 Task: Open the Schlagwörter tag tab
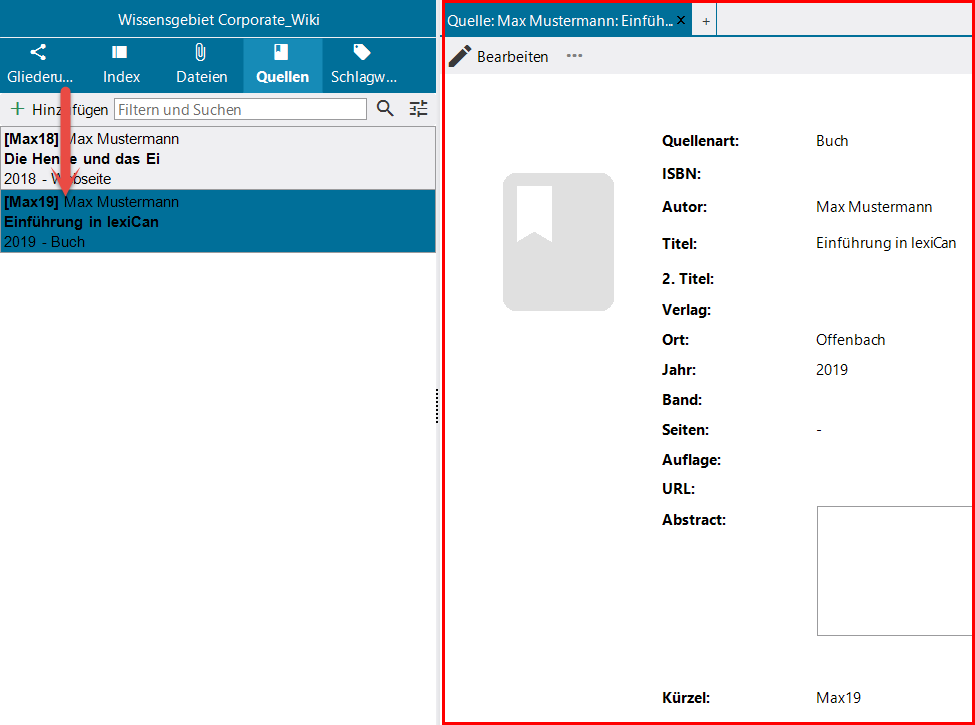[363, 65]
